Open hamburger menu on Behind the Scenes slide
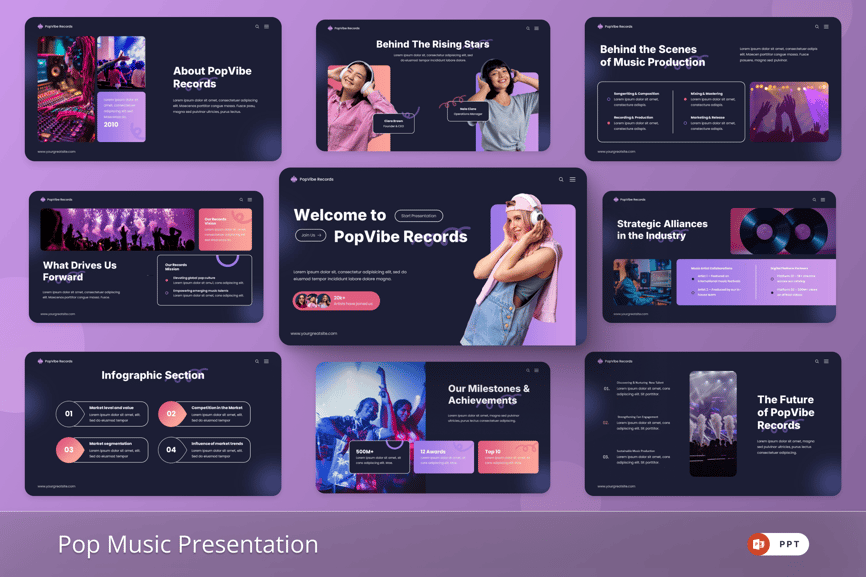Image resolution: width=866 pixels, height=577 pixels. (826, 27)
